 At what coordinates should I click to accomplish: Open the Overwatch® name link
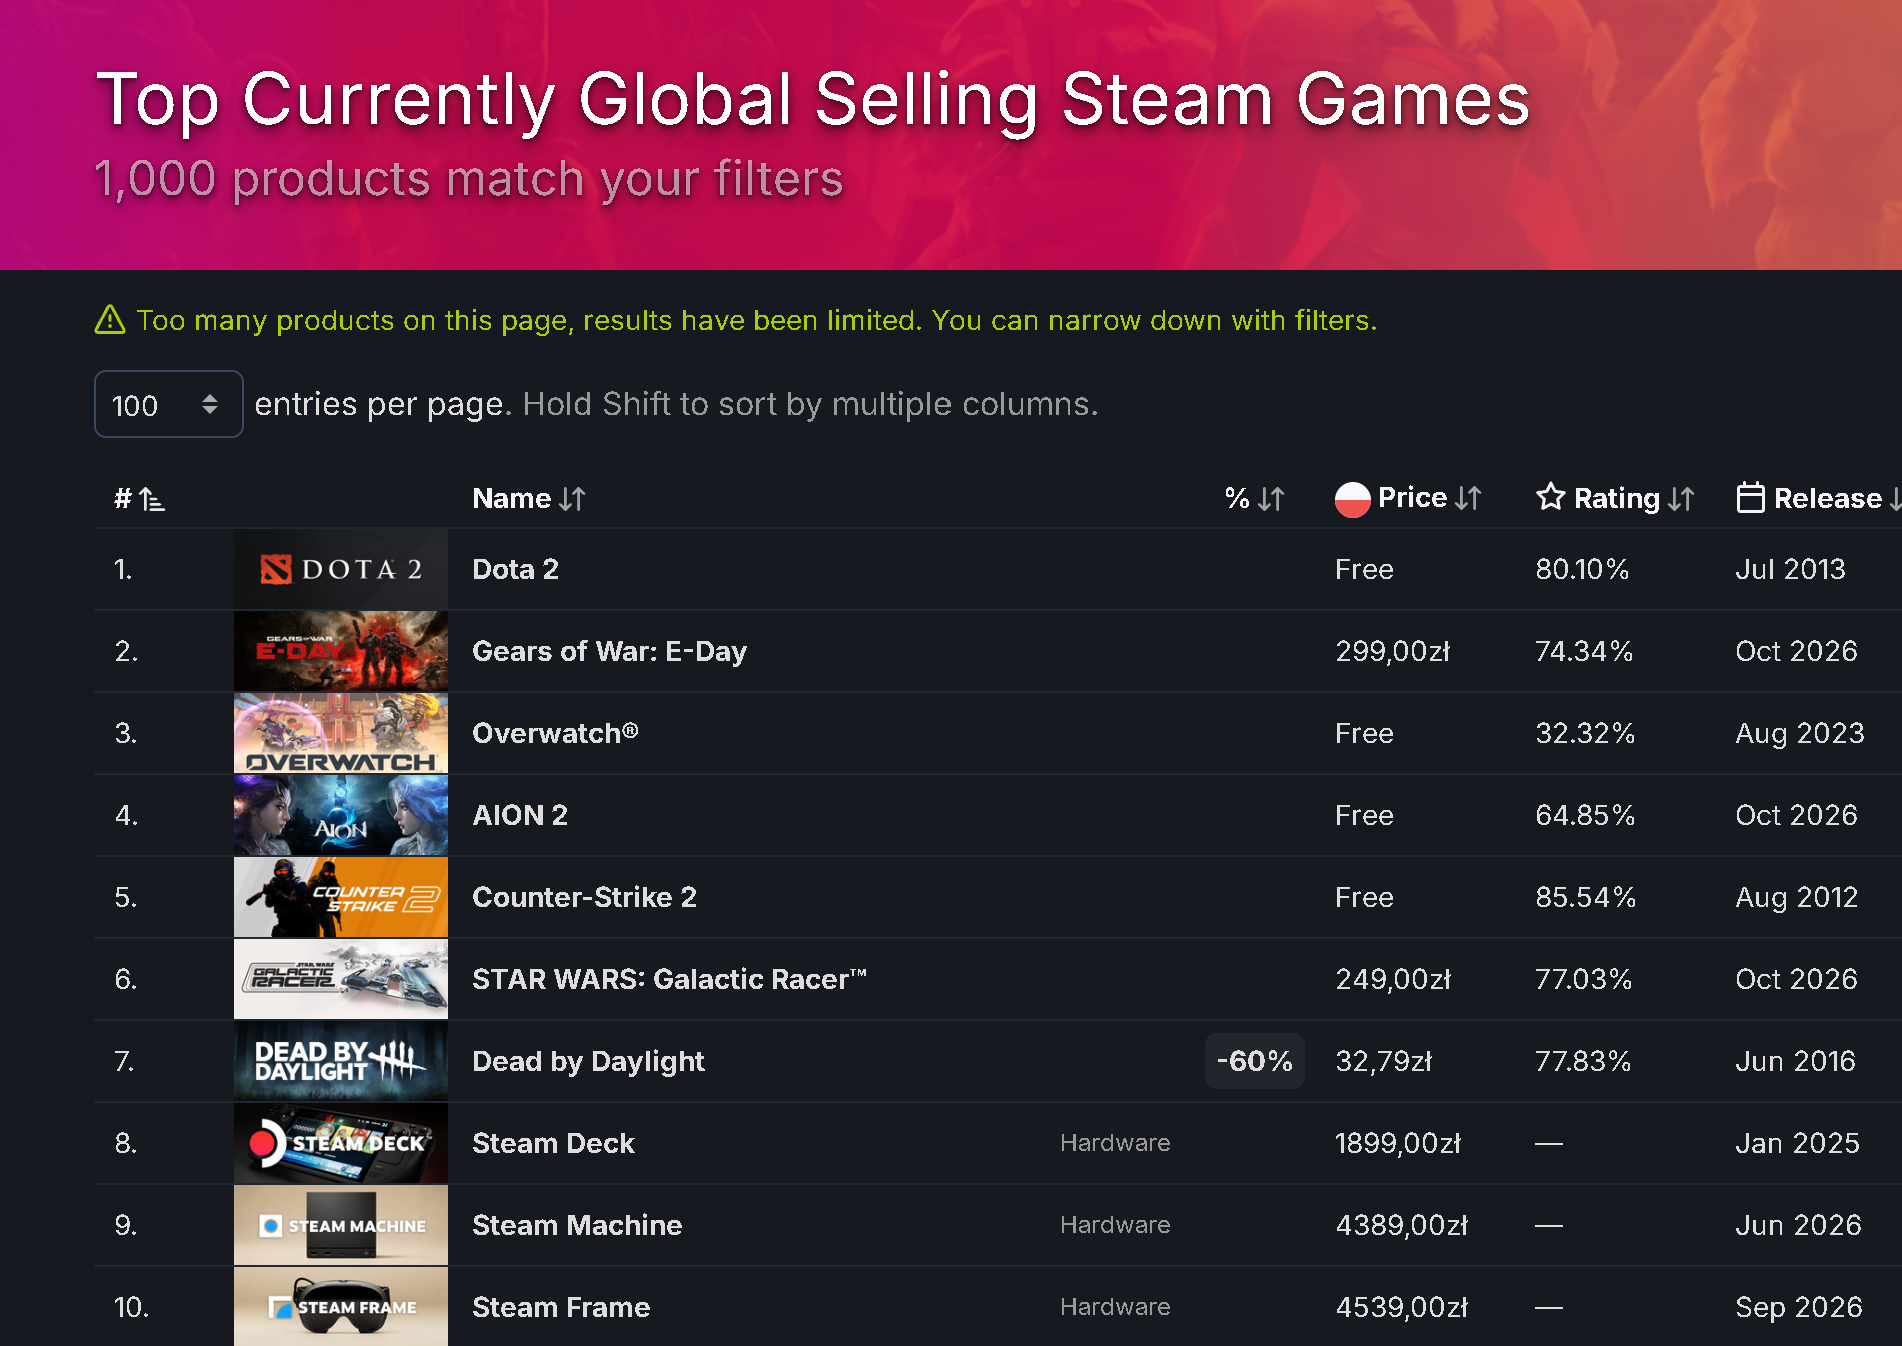coord(555,733)
